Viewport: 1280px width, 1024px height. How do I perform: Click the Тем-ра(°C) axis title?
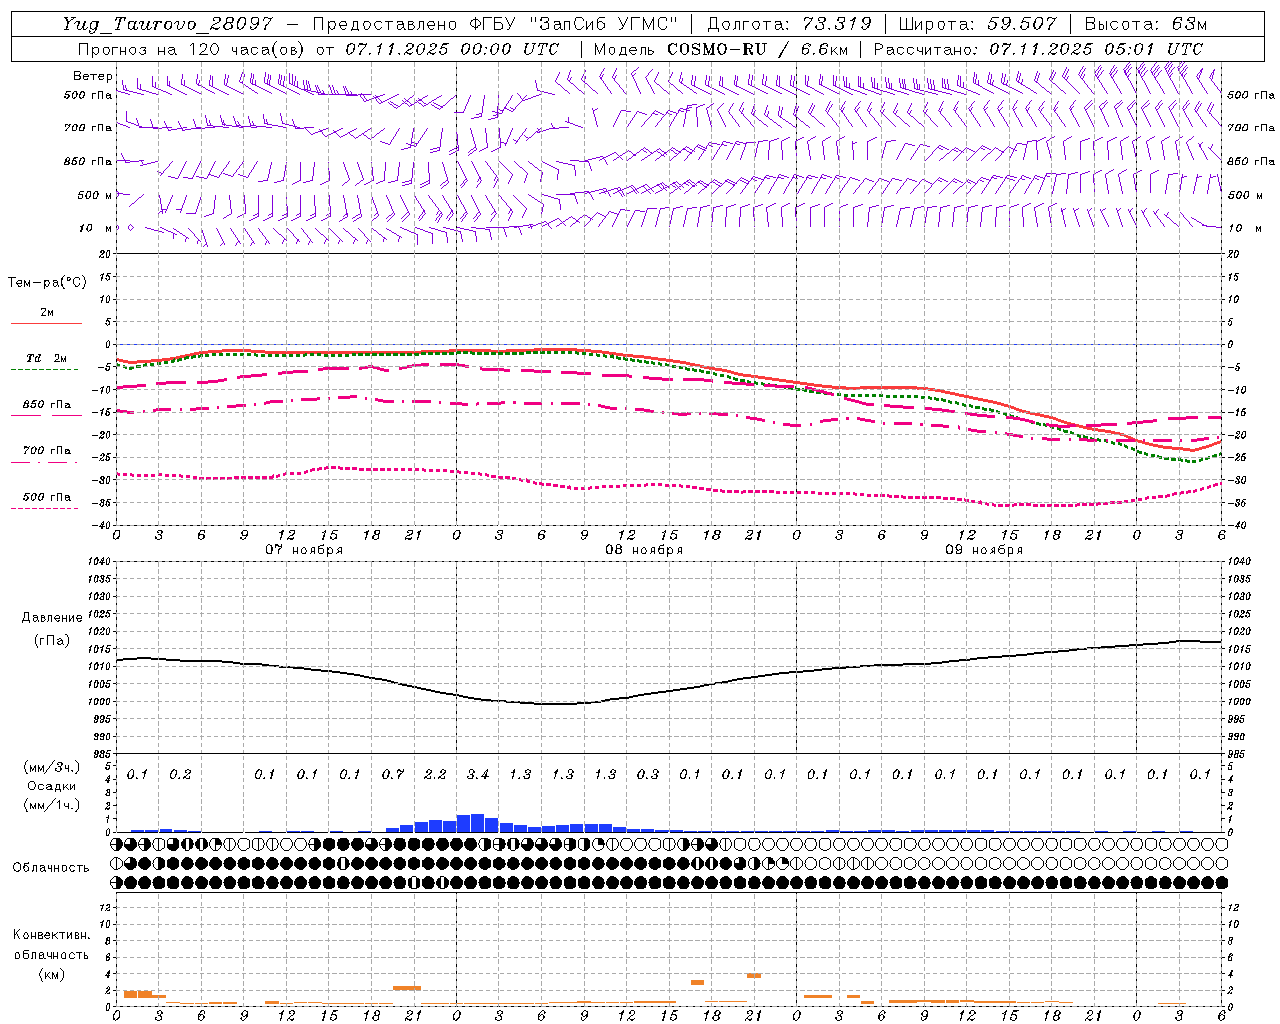[x=47, y=283]
